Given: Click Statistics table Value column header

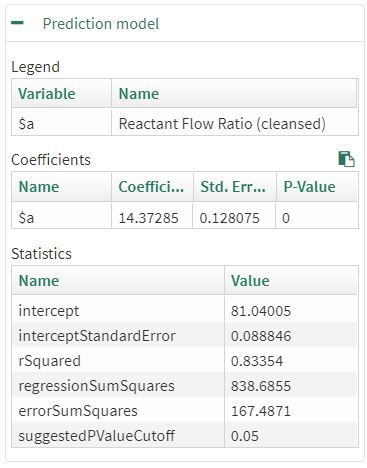Looking at the screenshot, I should 291,280.
